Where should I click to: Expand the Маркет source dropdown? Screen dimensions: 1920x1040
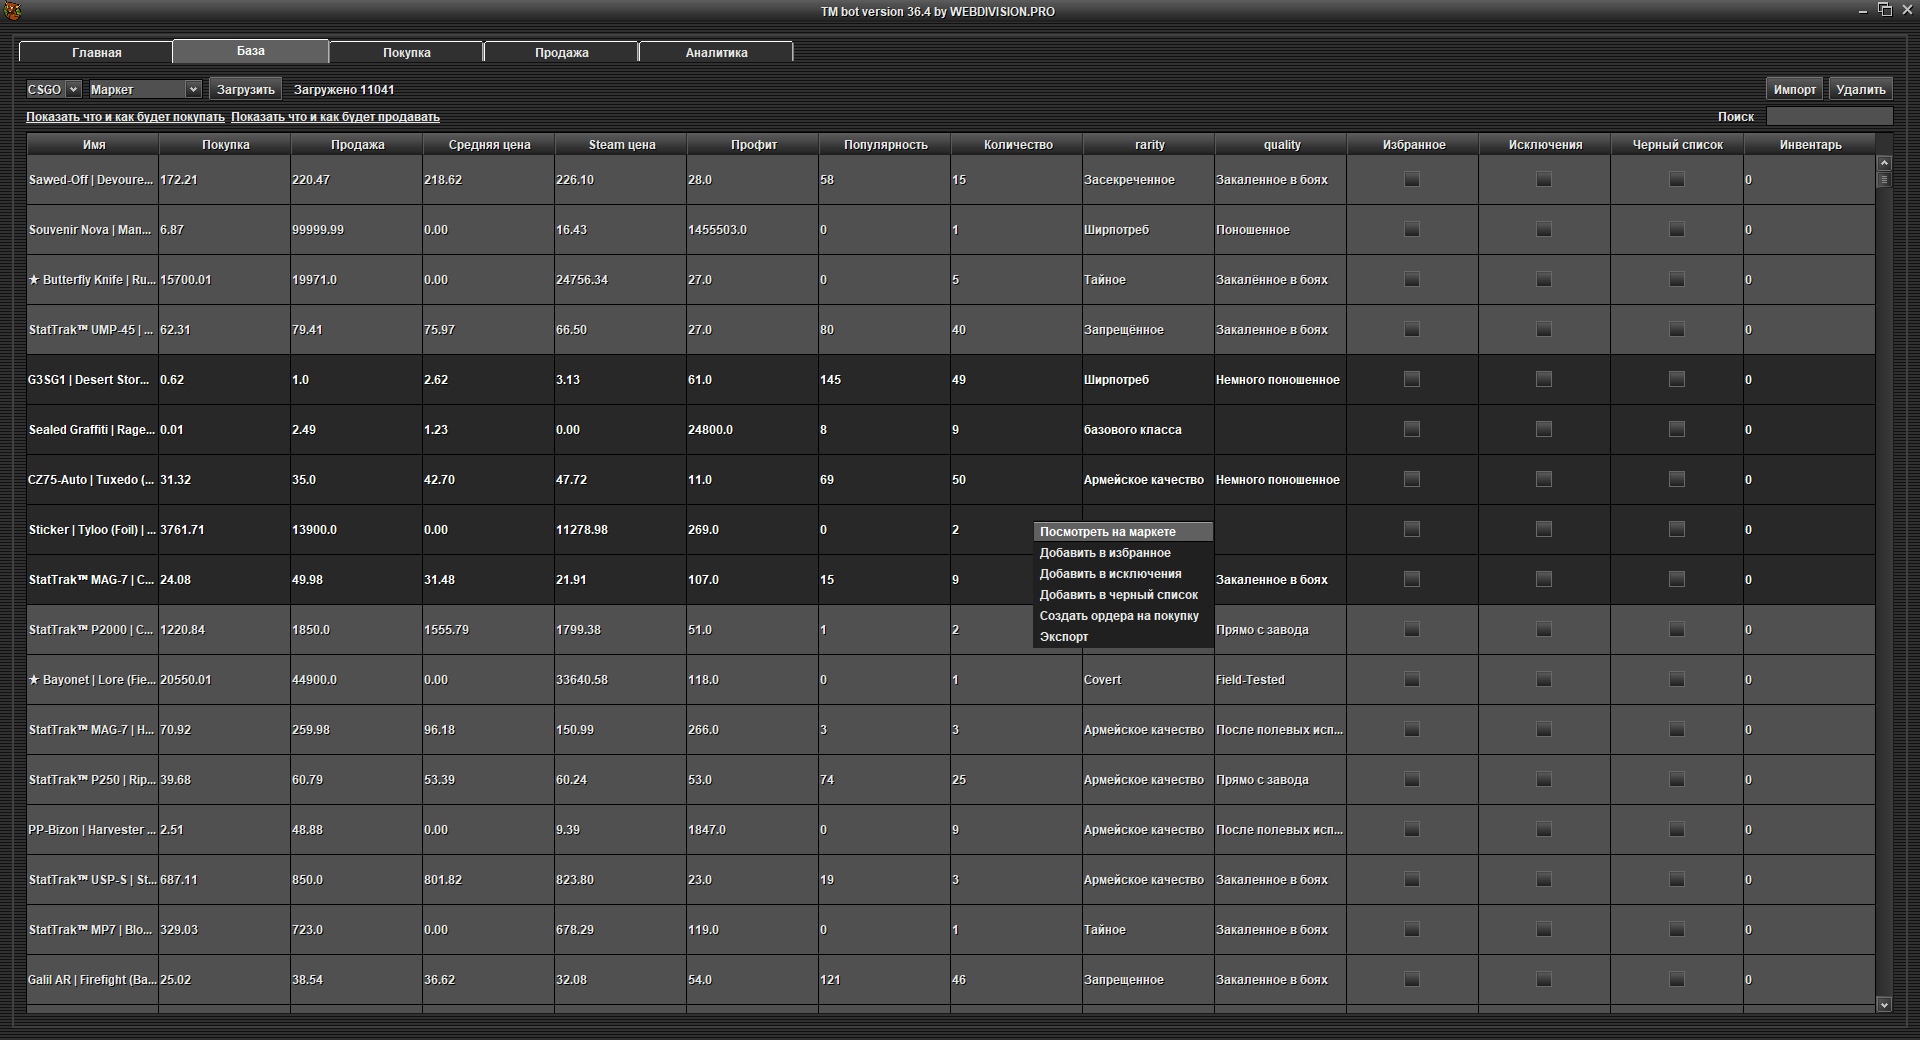pos(145,90)
